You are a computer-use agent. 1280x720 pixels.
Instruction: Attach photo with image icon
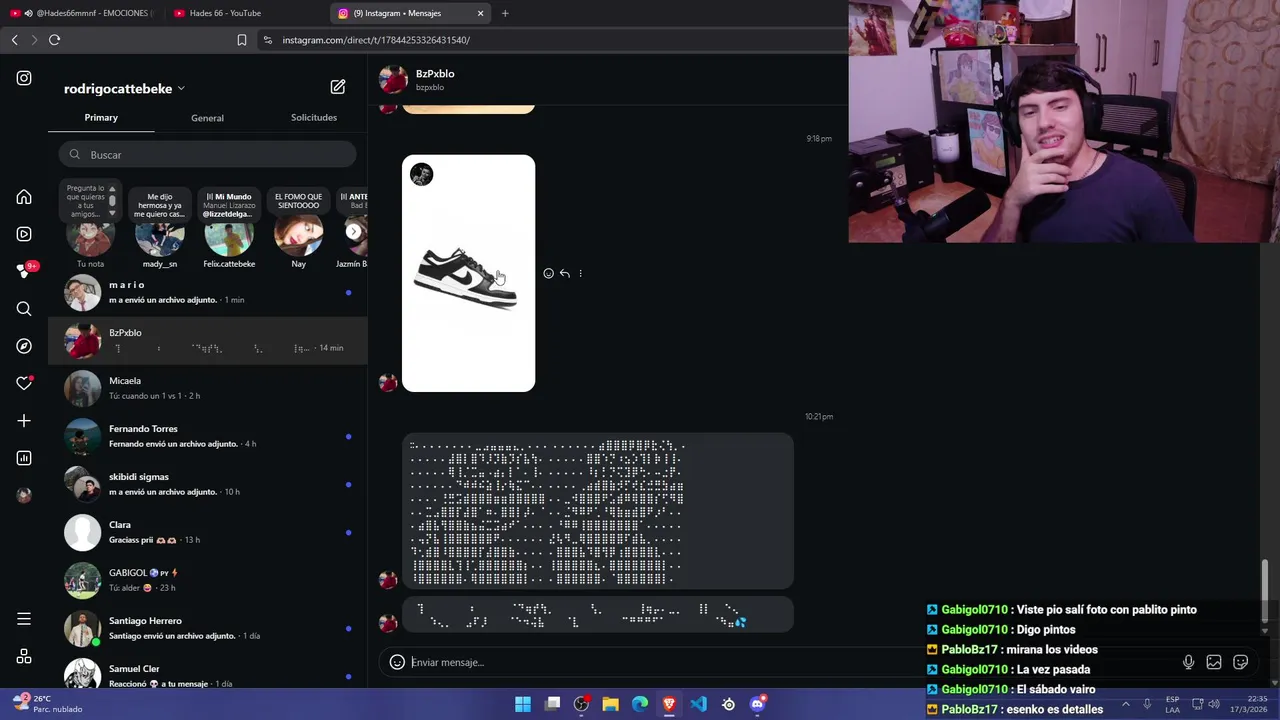point(1214,662)
